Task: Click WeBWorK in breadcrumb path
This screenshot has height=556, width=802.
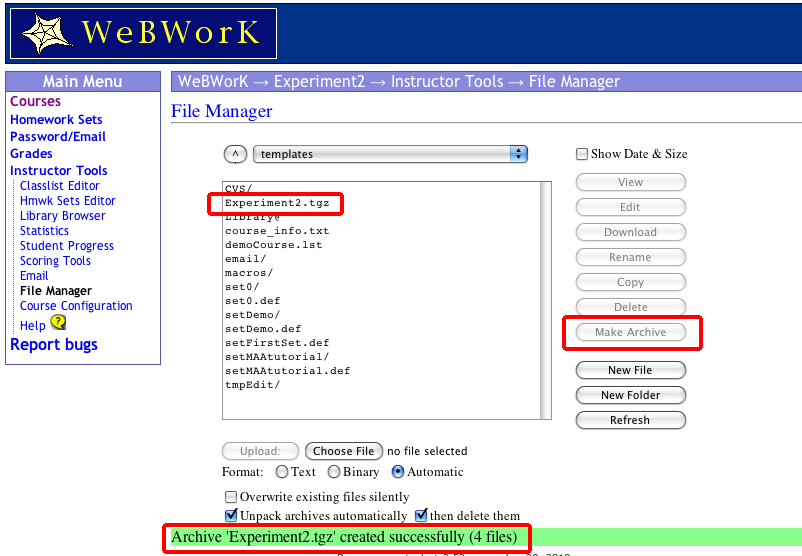Action: tap(213, 81)
